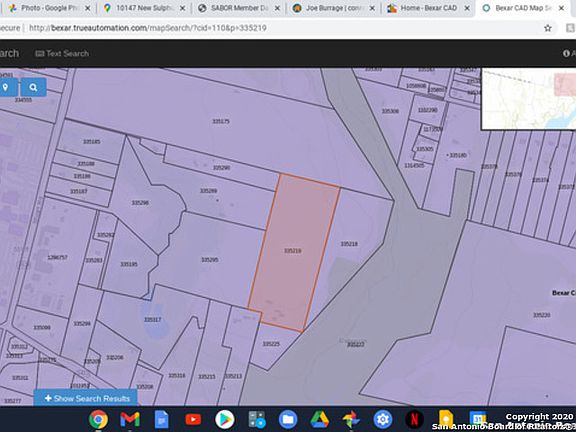
Task: Open Play Store from the shelf
Action: 224,420
